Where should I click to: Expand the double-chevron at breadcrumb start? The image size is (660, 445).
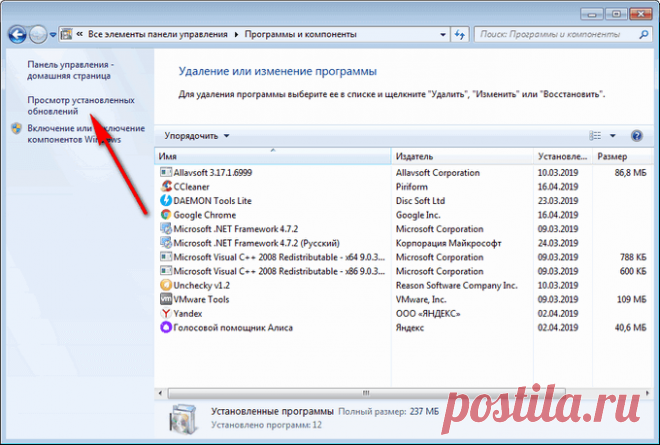pos(79,34)
